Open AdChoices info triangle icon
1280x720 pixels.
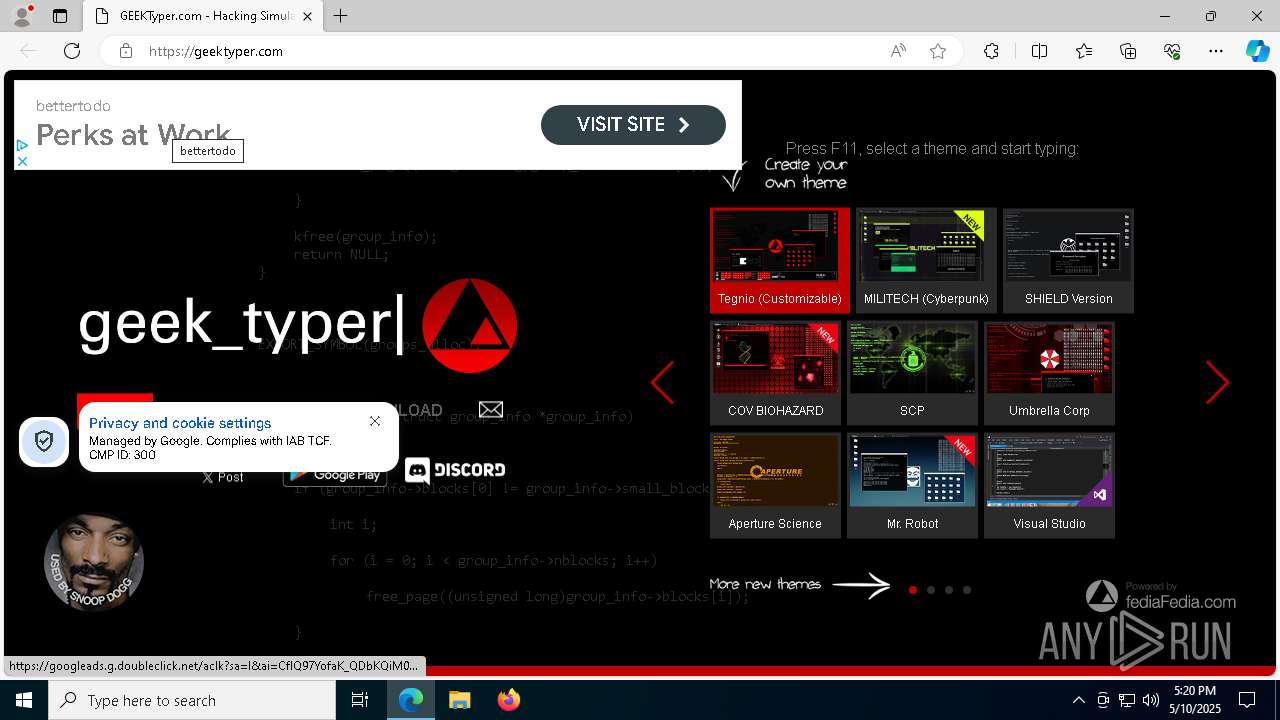point(22,146)
